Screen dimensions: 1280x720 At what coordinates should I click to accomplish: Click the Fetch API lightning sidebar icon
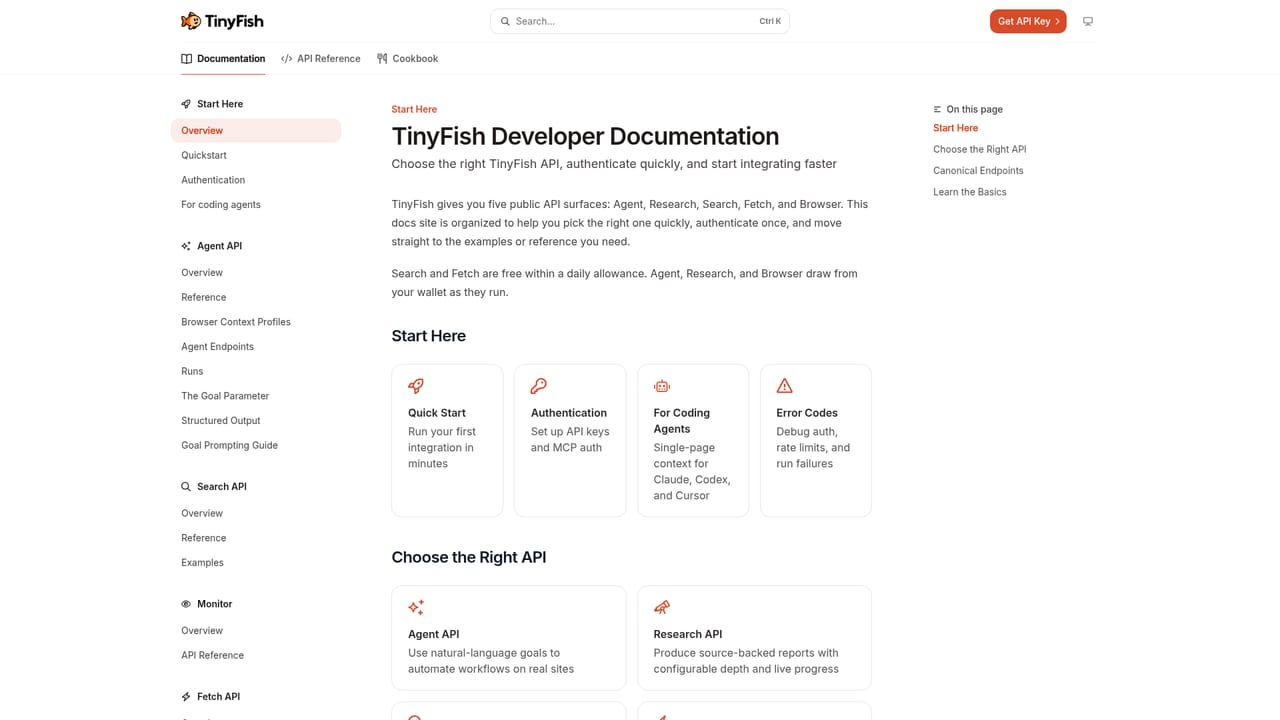(186, 697)
